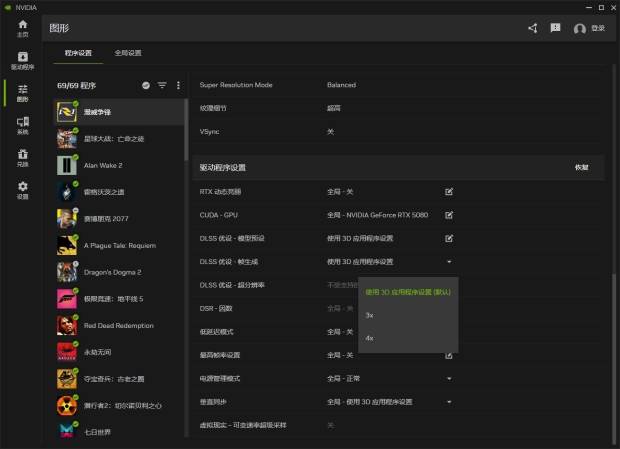Click the Super Resolution Mode Balanced value

point(341,85)
